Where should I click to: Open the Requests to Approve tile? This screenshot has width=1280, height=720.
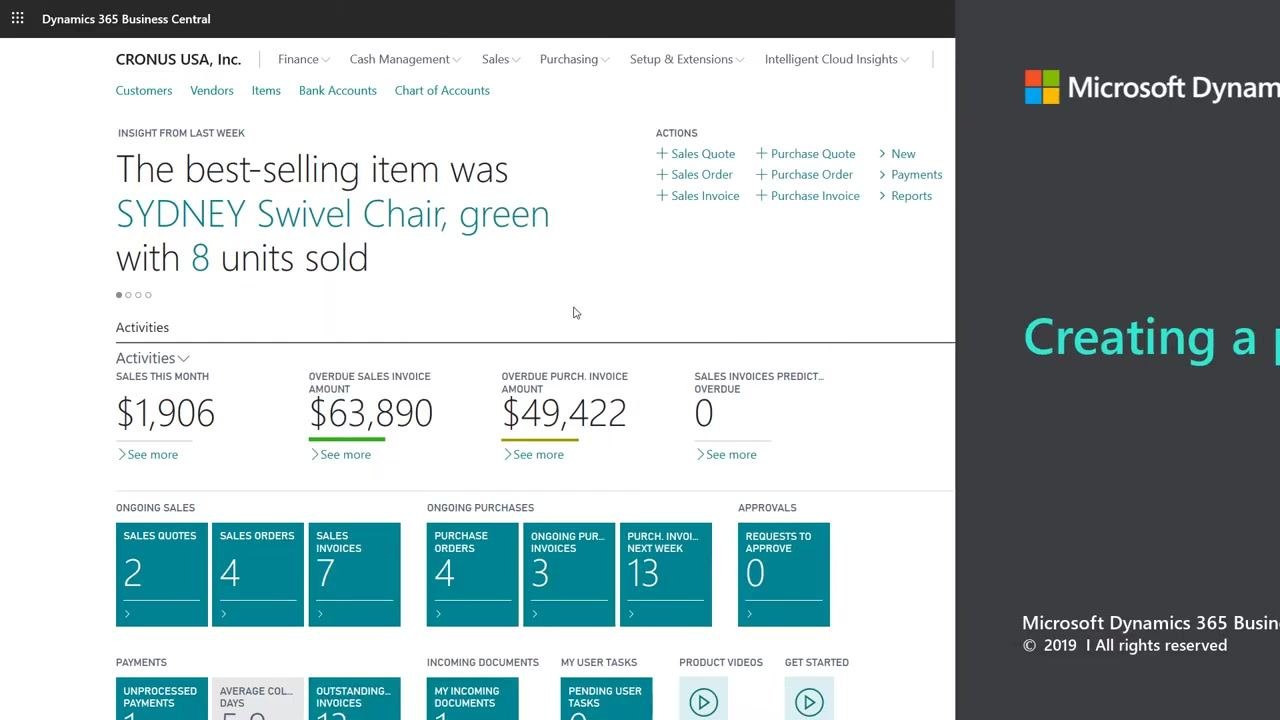click(x=784, y=575)
